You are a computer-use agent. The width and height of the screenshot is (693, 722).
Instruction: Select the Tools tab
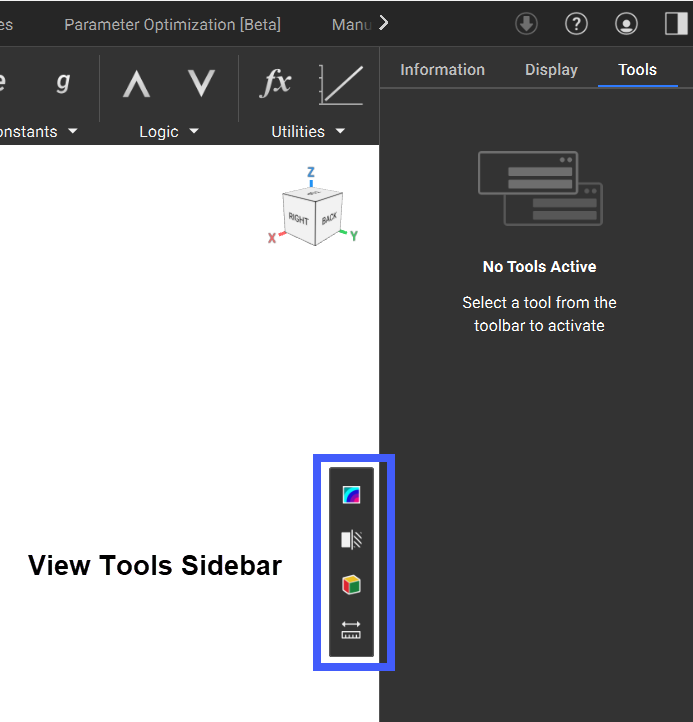pyautogui.click(x=637, y=70)
